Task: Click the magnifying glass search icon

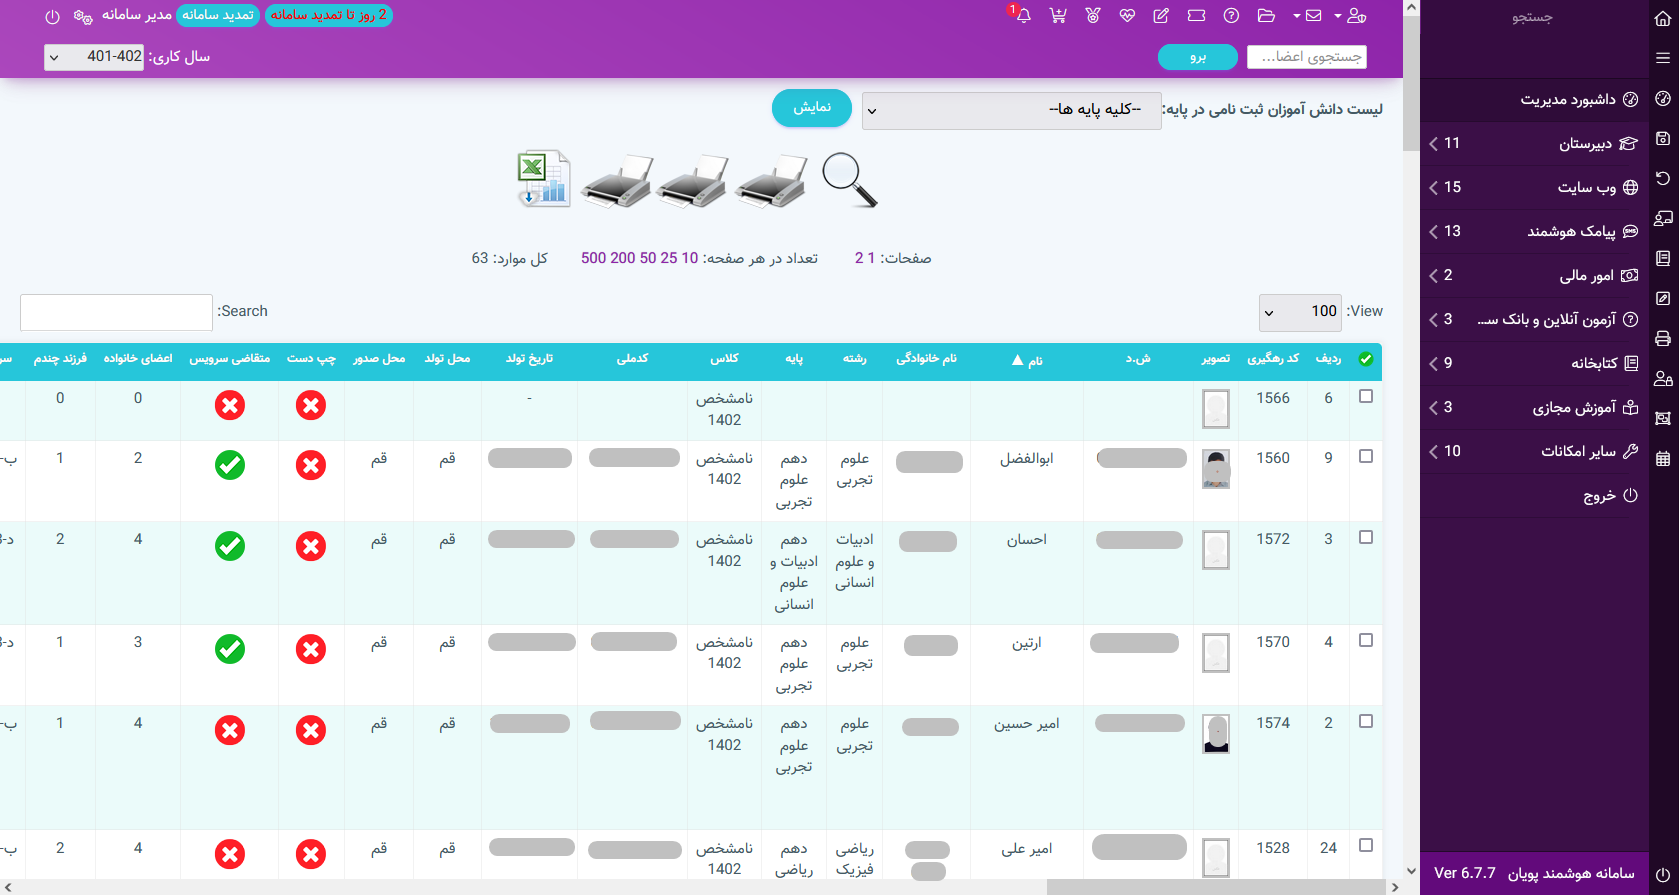Action: (849, 180)
